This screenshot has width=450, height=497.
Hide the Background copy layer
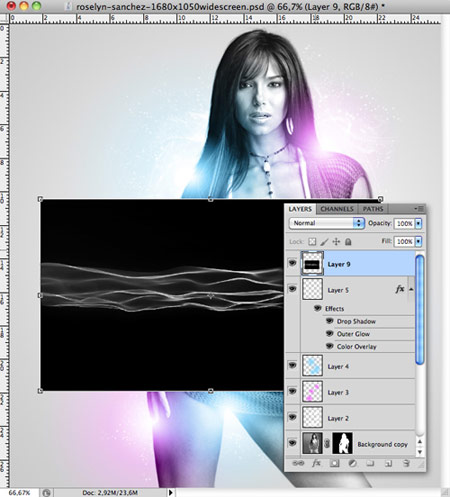tap(292, 443)
